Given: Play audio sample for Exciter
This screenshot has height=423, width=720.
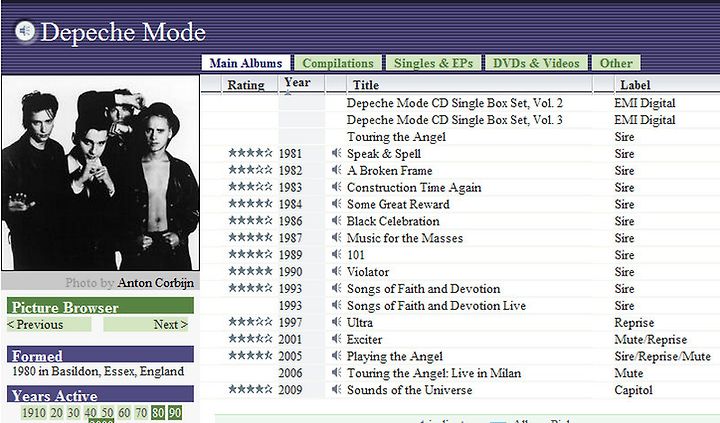Looking at the screenshot, I should pyautogui.click(x=337, y=339).
